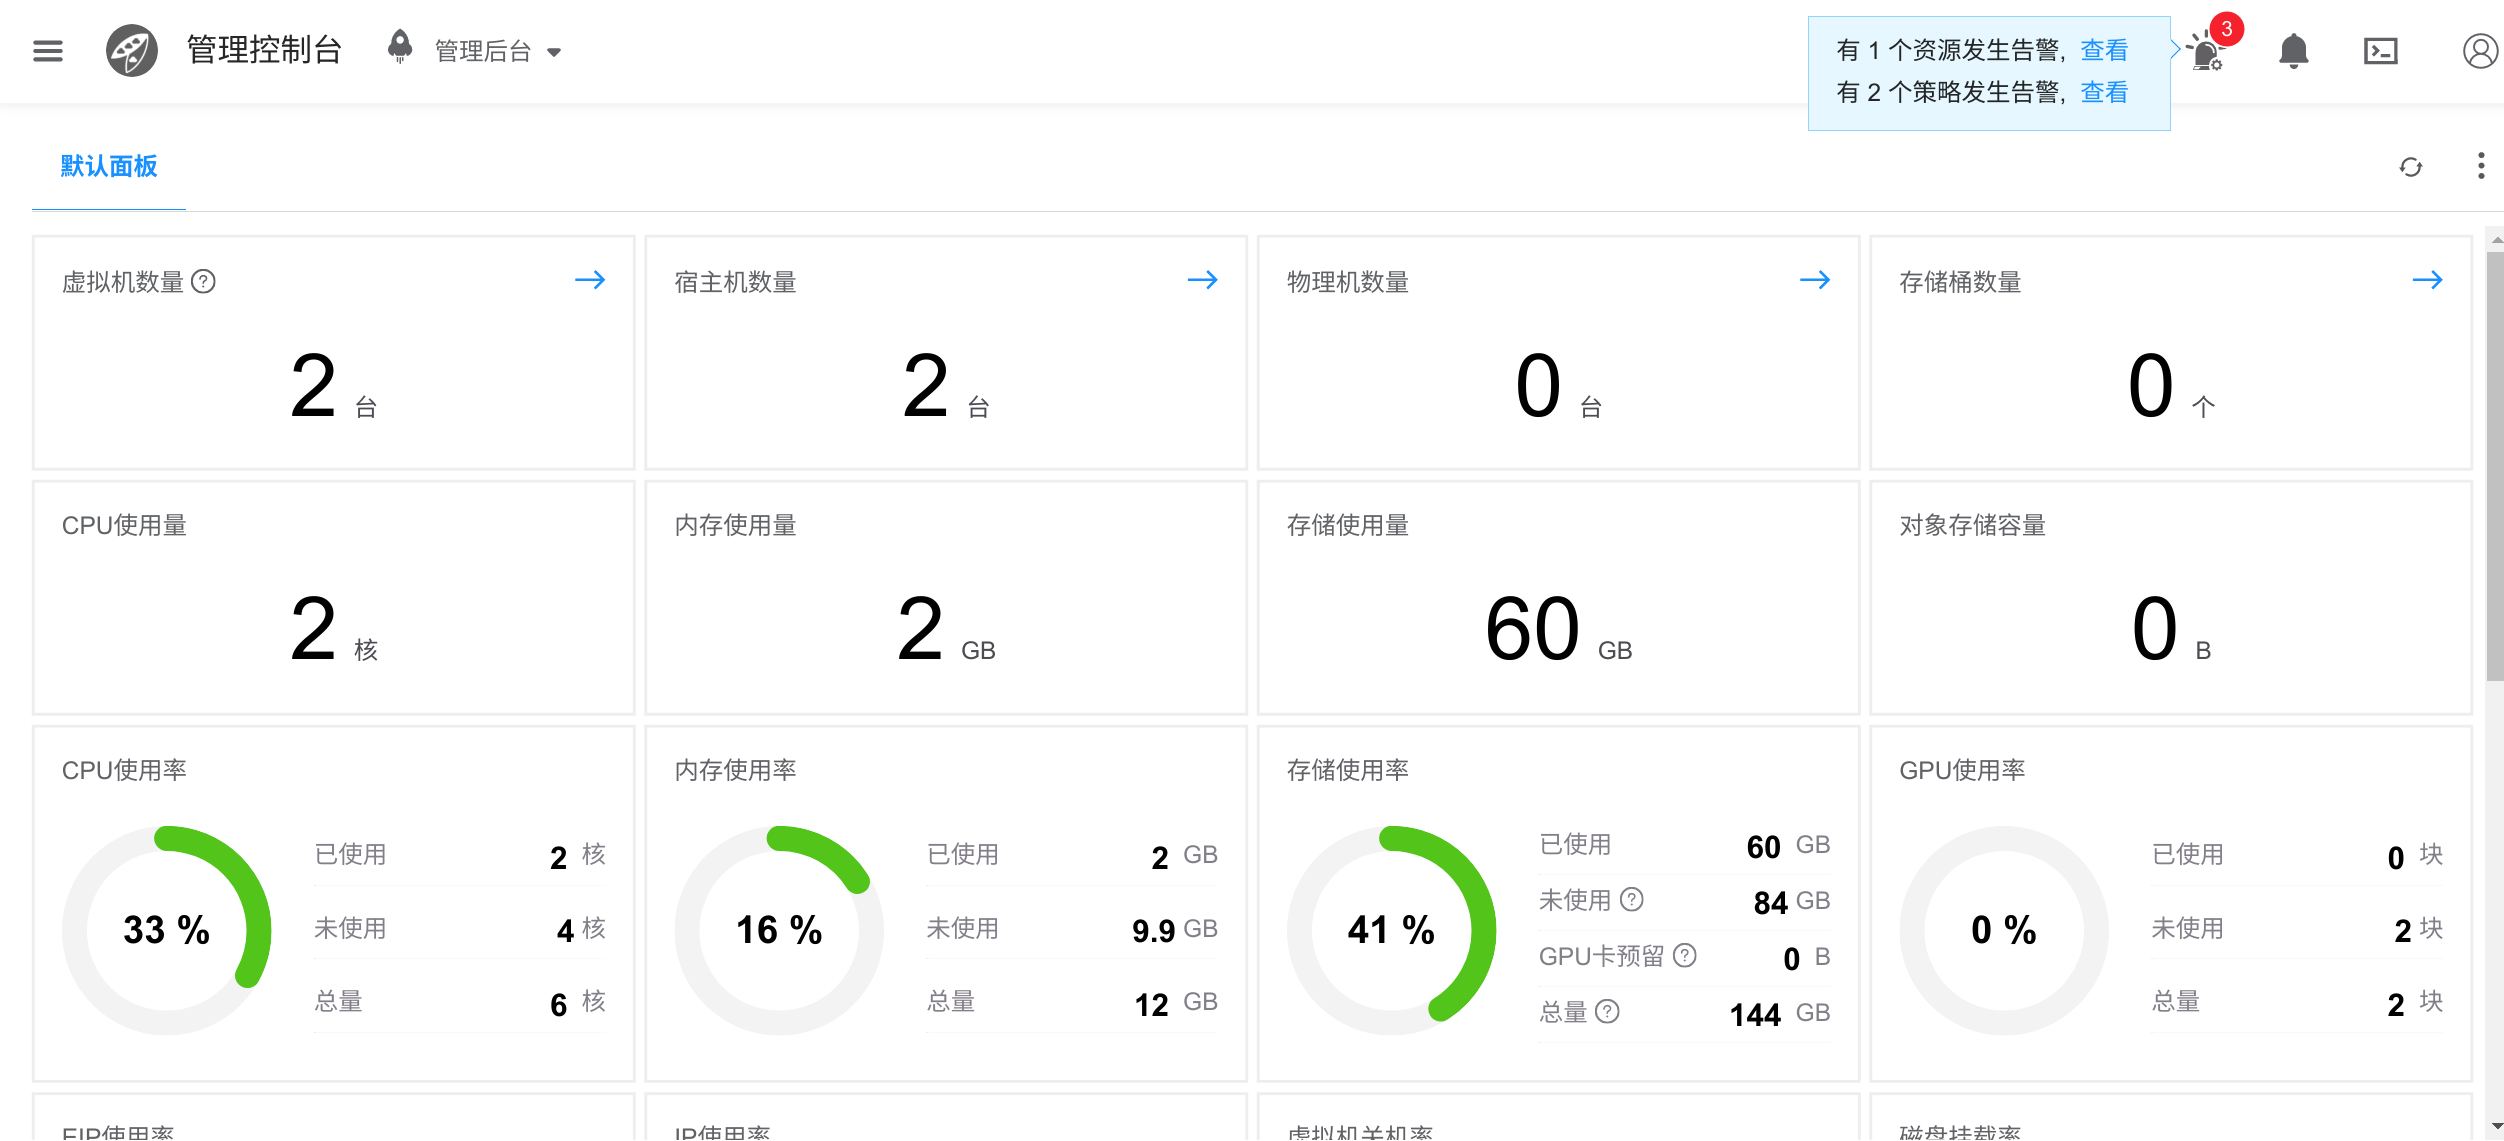Viewport: 2504px width, 1141px height.
Task: Click the control console logo icon
Action: click(132, 51)
